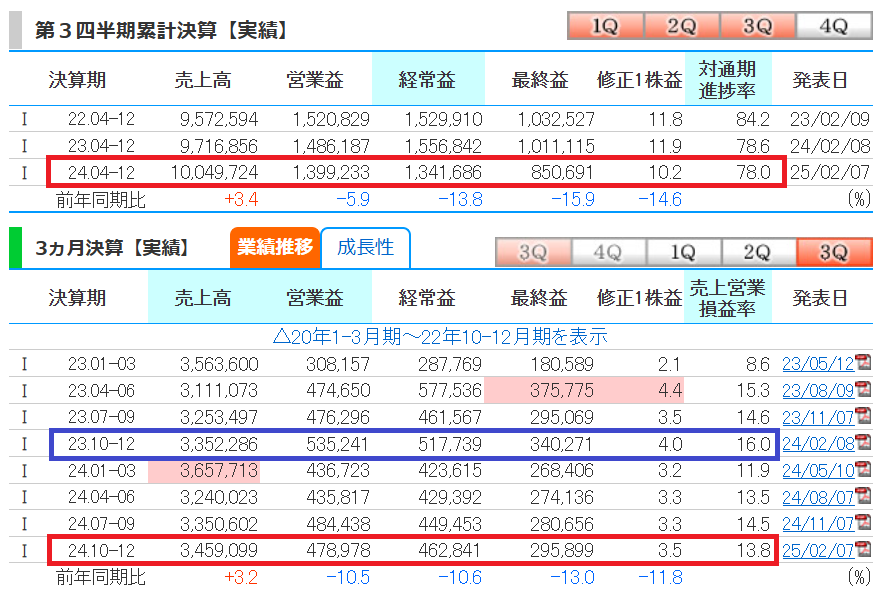
Task: Open PDF icon beside 24/05/10 date
Action: pyautogui.click(x=863, y=468)
